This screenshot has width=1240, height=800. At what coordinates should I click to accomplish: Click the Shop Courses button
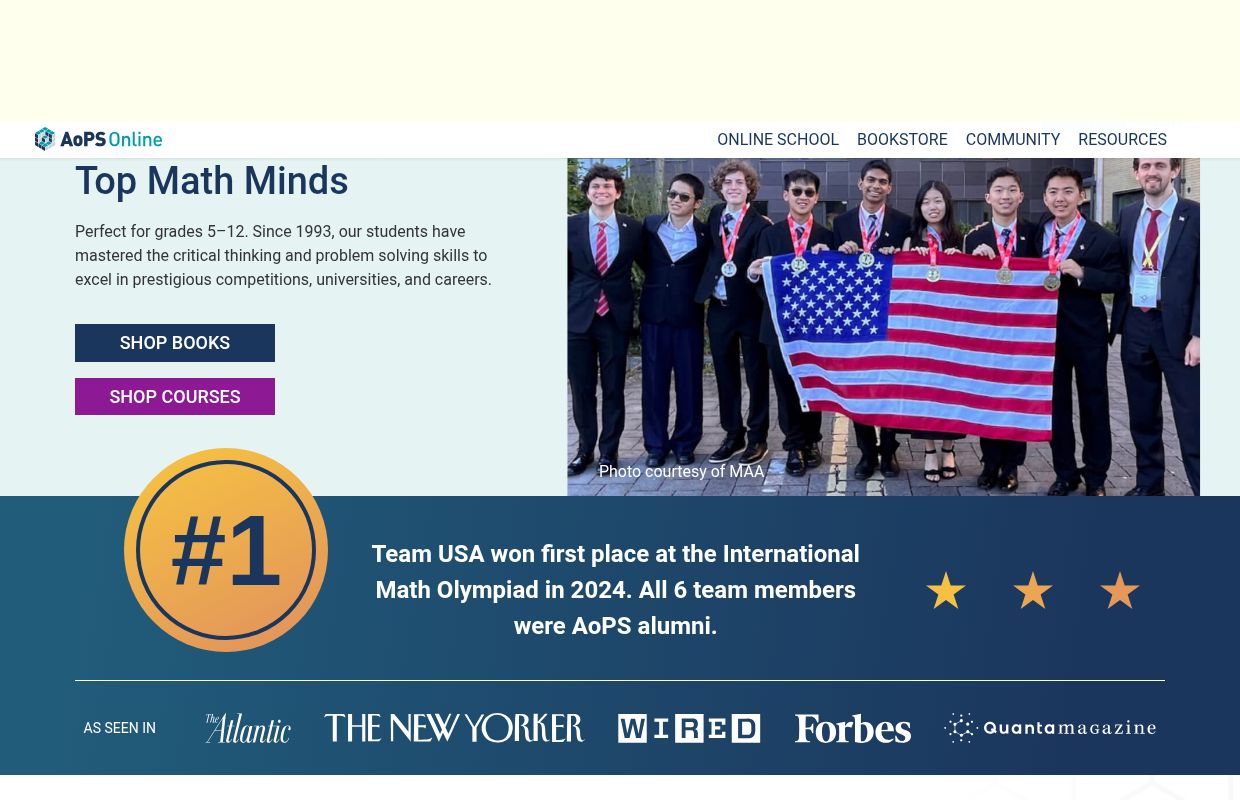(x=175, y=396)
